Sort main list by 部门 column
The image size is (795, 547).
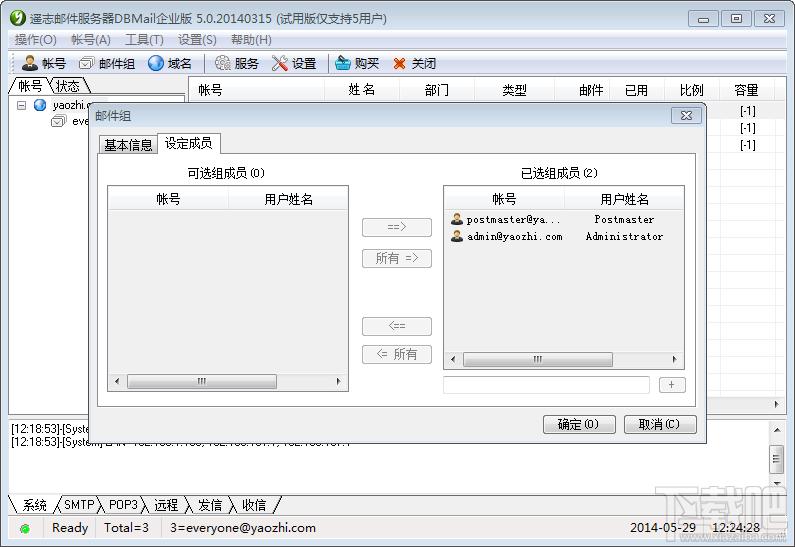tap(437, 90)
